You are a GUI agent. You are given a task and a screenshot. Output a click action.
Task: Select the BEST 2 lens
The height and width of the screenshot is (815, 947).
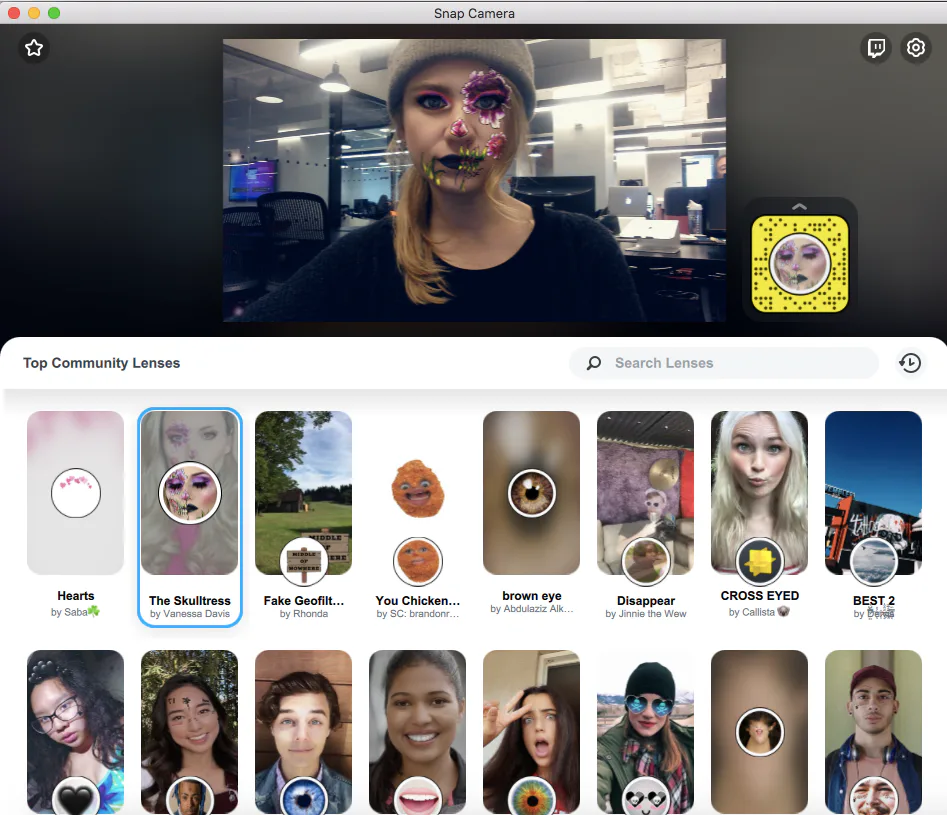pyautogui.click(x=873, y=515)
